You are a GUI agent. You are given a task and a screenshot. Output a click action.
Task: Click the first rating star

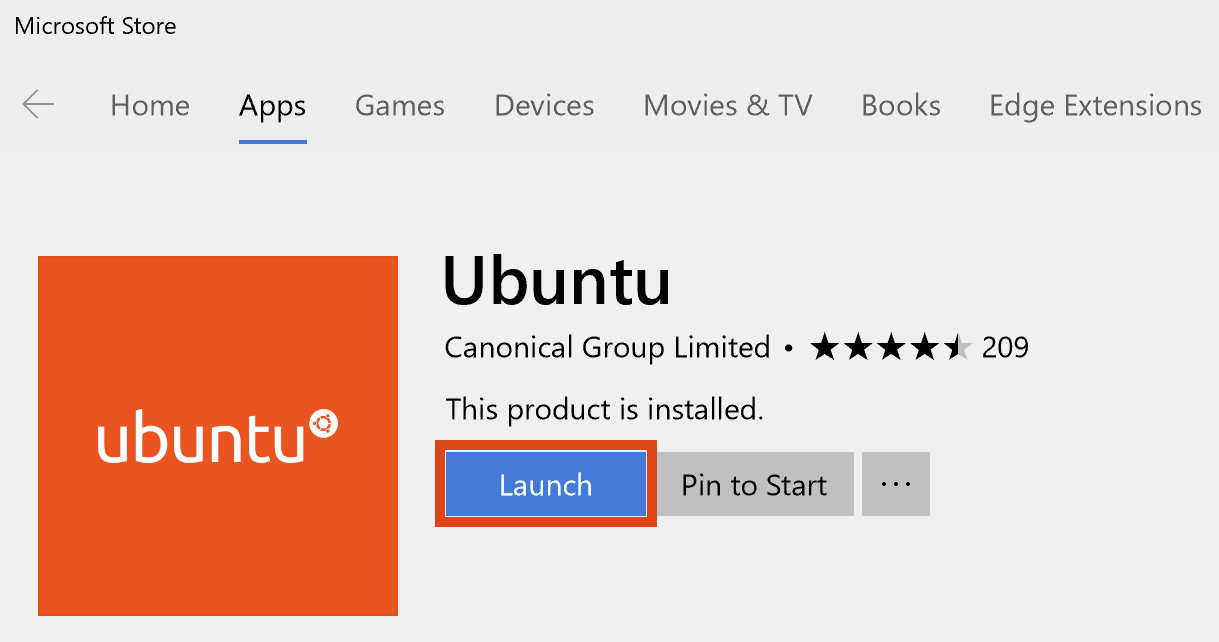pyautogui.click(x=824, y=348)
